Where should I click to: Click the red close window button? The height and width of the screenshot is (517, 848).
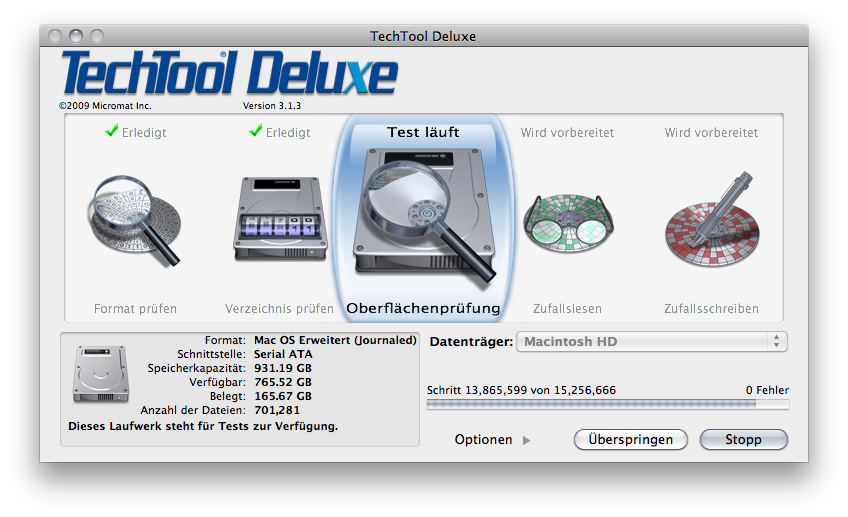pyautogui.click(x=56, y=36)
